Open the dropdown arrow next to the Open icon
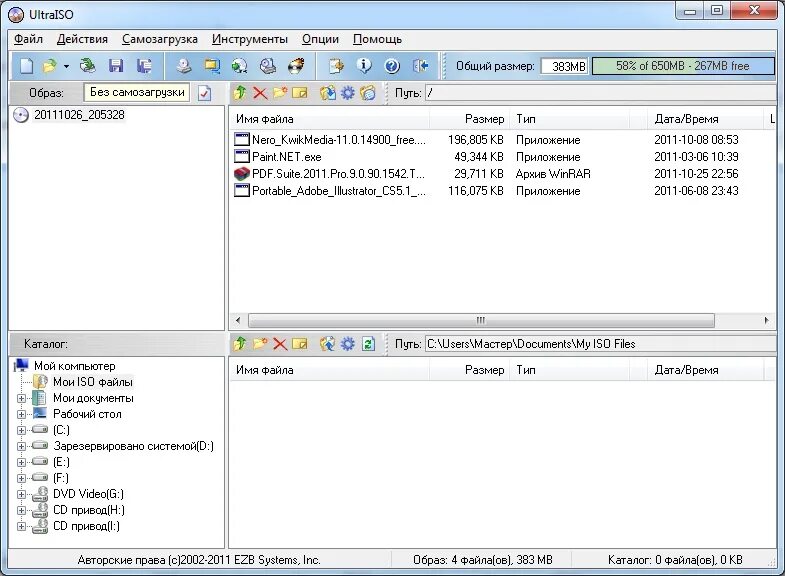The height and width of the screenshot is (576, 785). tap(66, 66)
